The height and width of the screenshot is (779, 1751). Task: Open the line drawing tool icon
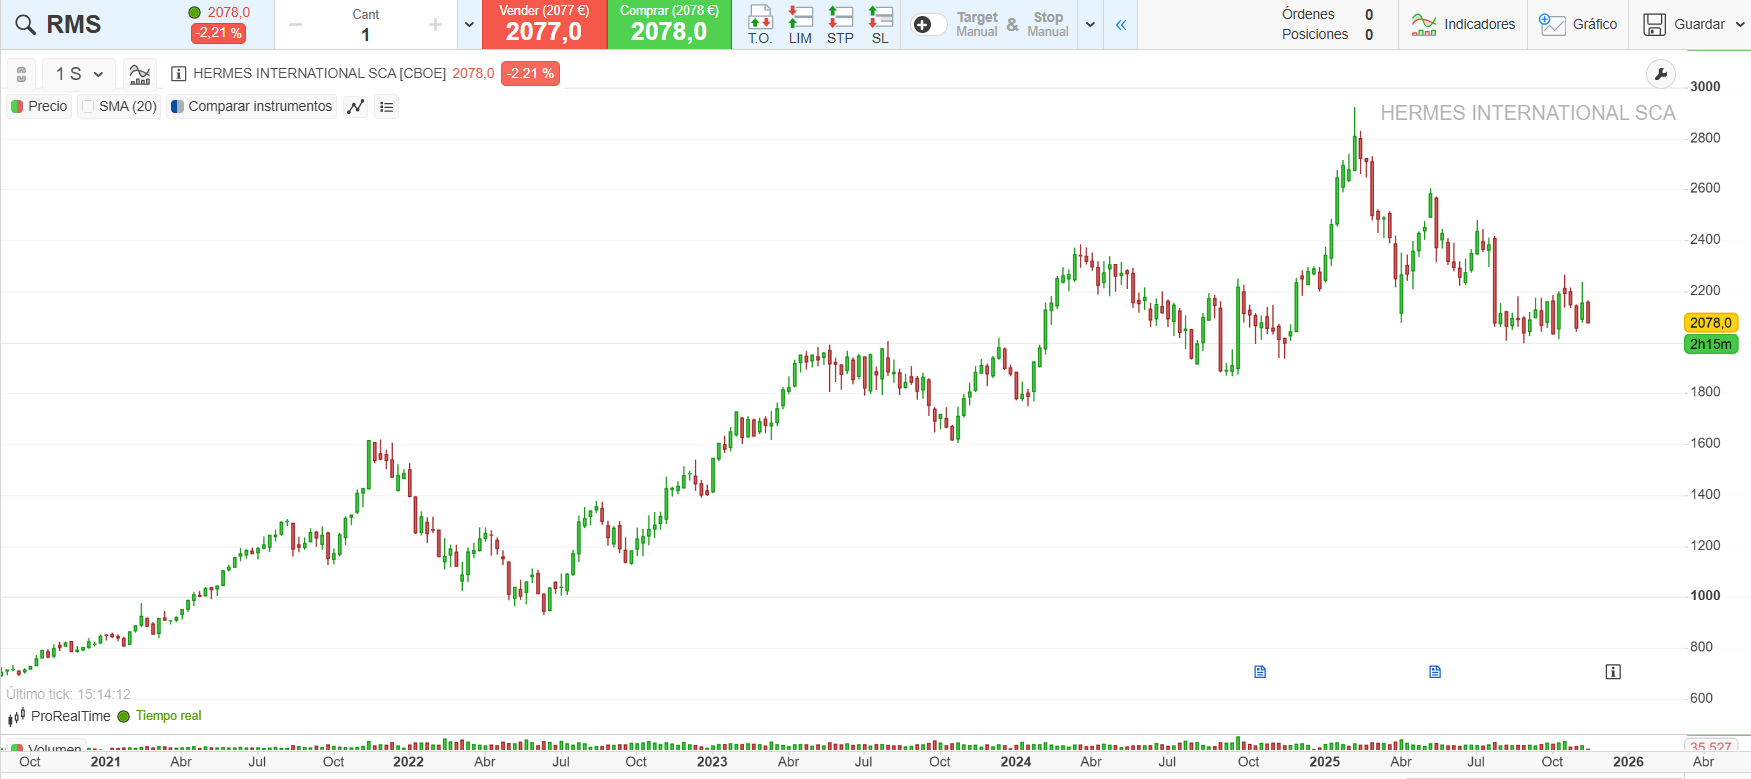(355, 107)
